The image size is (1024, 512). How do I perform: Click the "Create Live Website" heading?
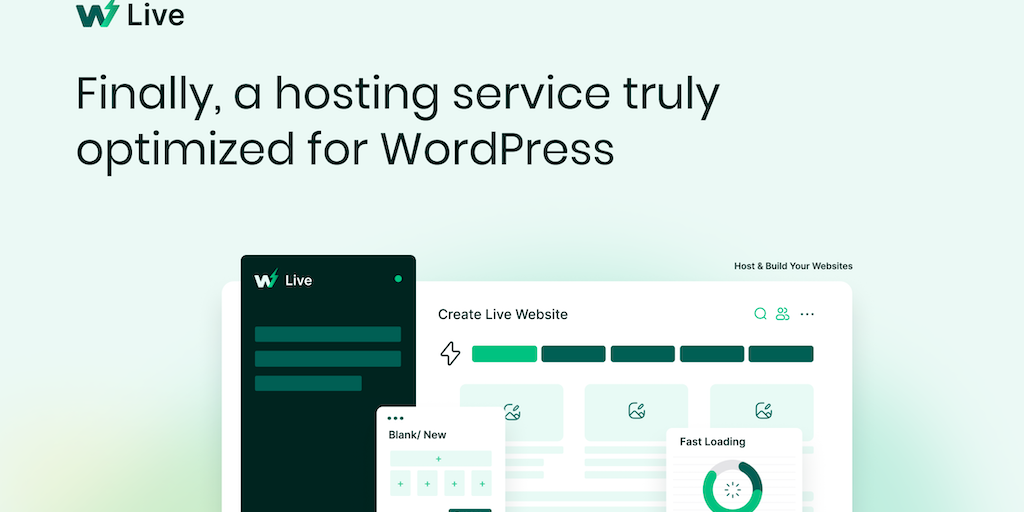click(x=503, y=314)
